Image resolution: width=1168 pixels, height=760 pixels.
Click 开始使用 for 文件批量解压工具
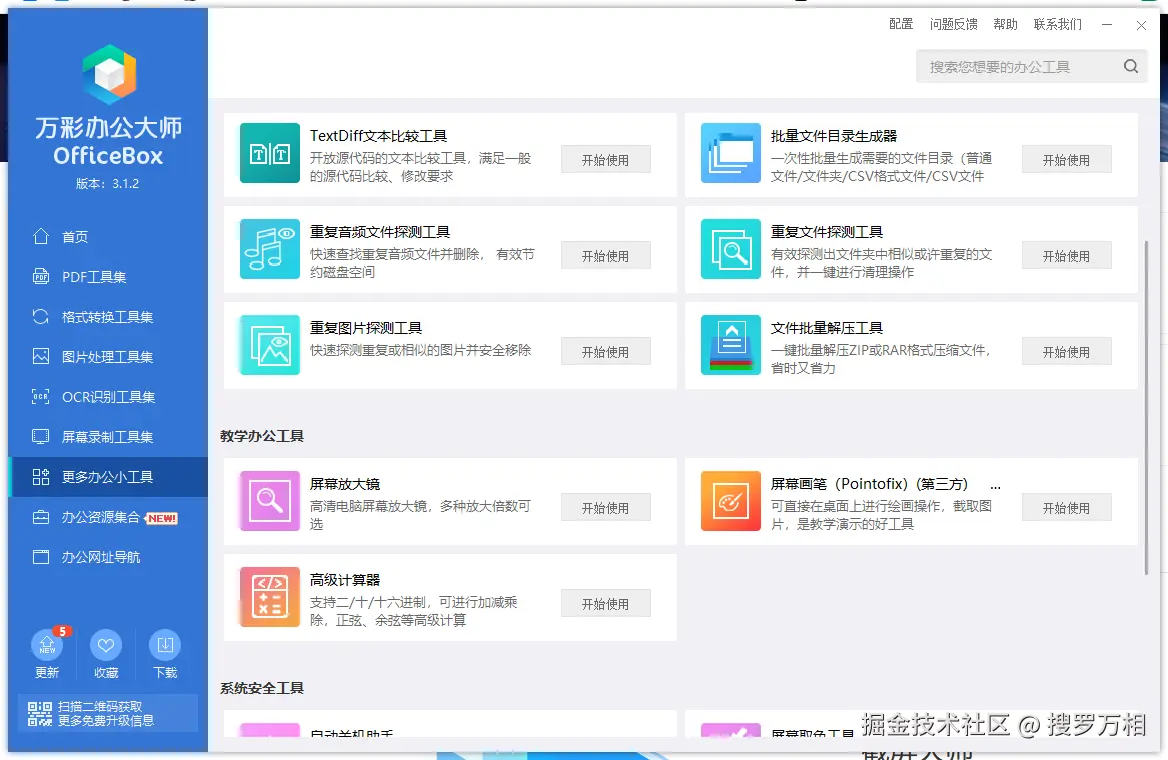[1066, 352]
